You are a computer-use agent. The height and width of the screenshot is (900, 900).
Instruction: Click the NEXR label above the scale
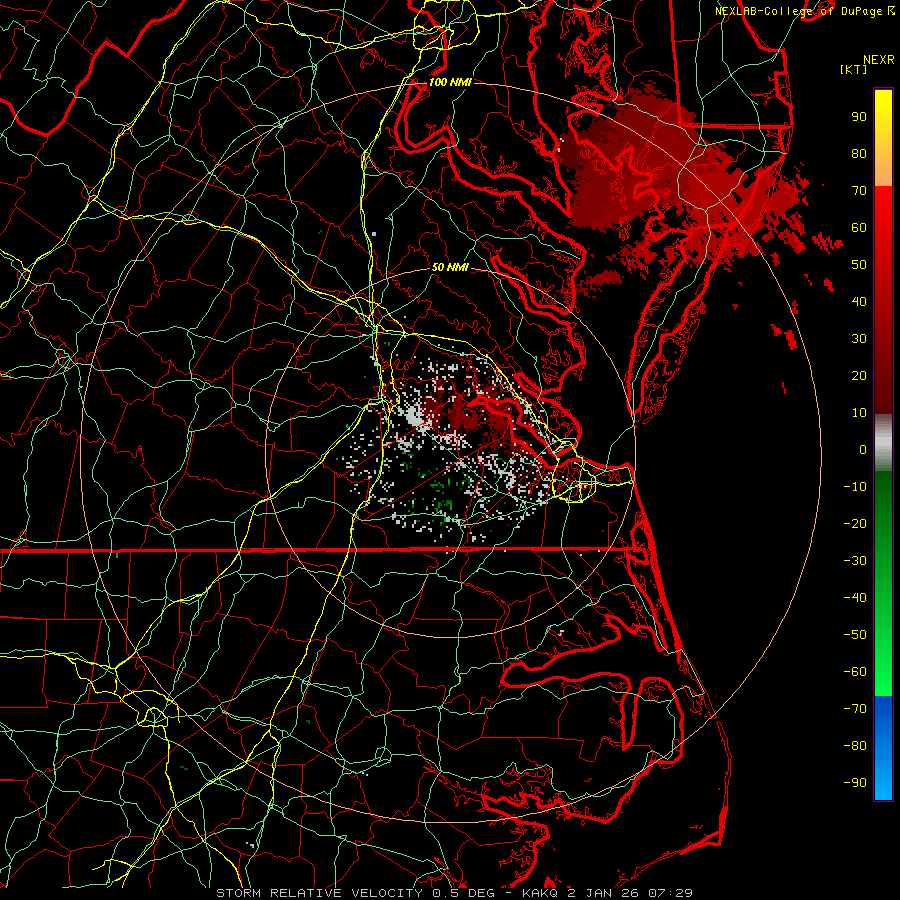pyautogui.click(x=879, y=60)
